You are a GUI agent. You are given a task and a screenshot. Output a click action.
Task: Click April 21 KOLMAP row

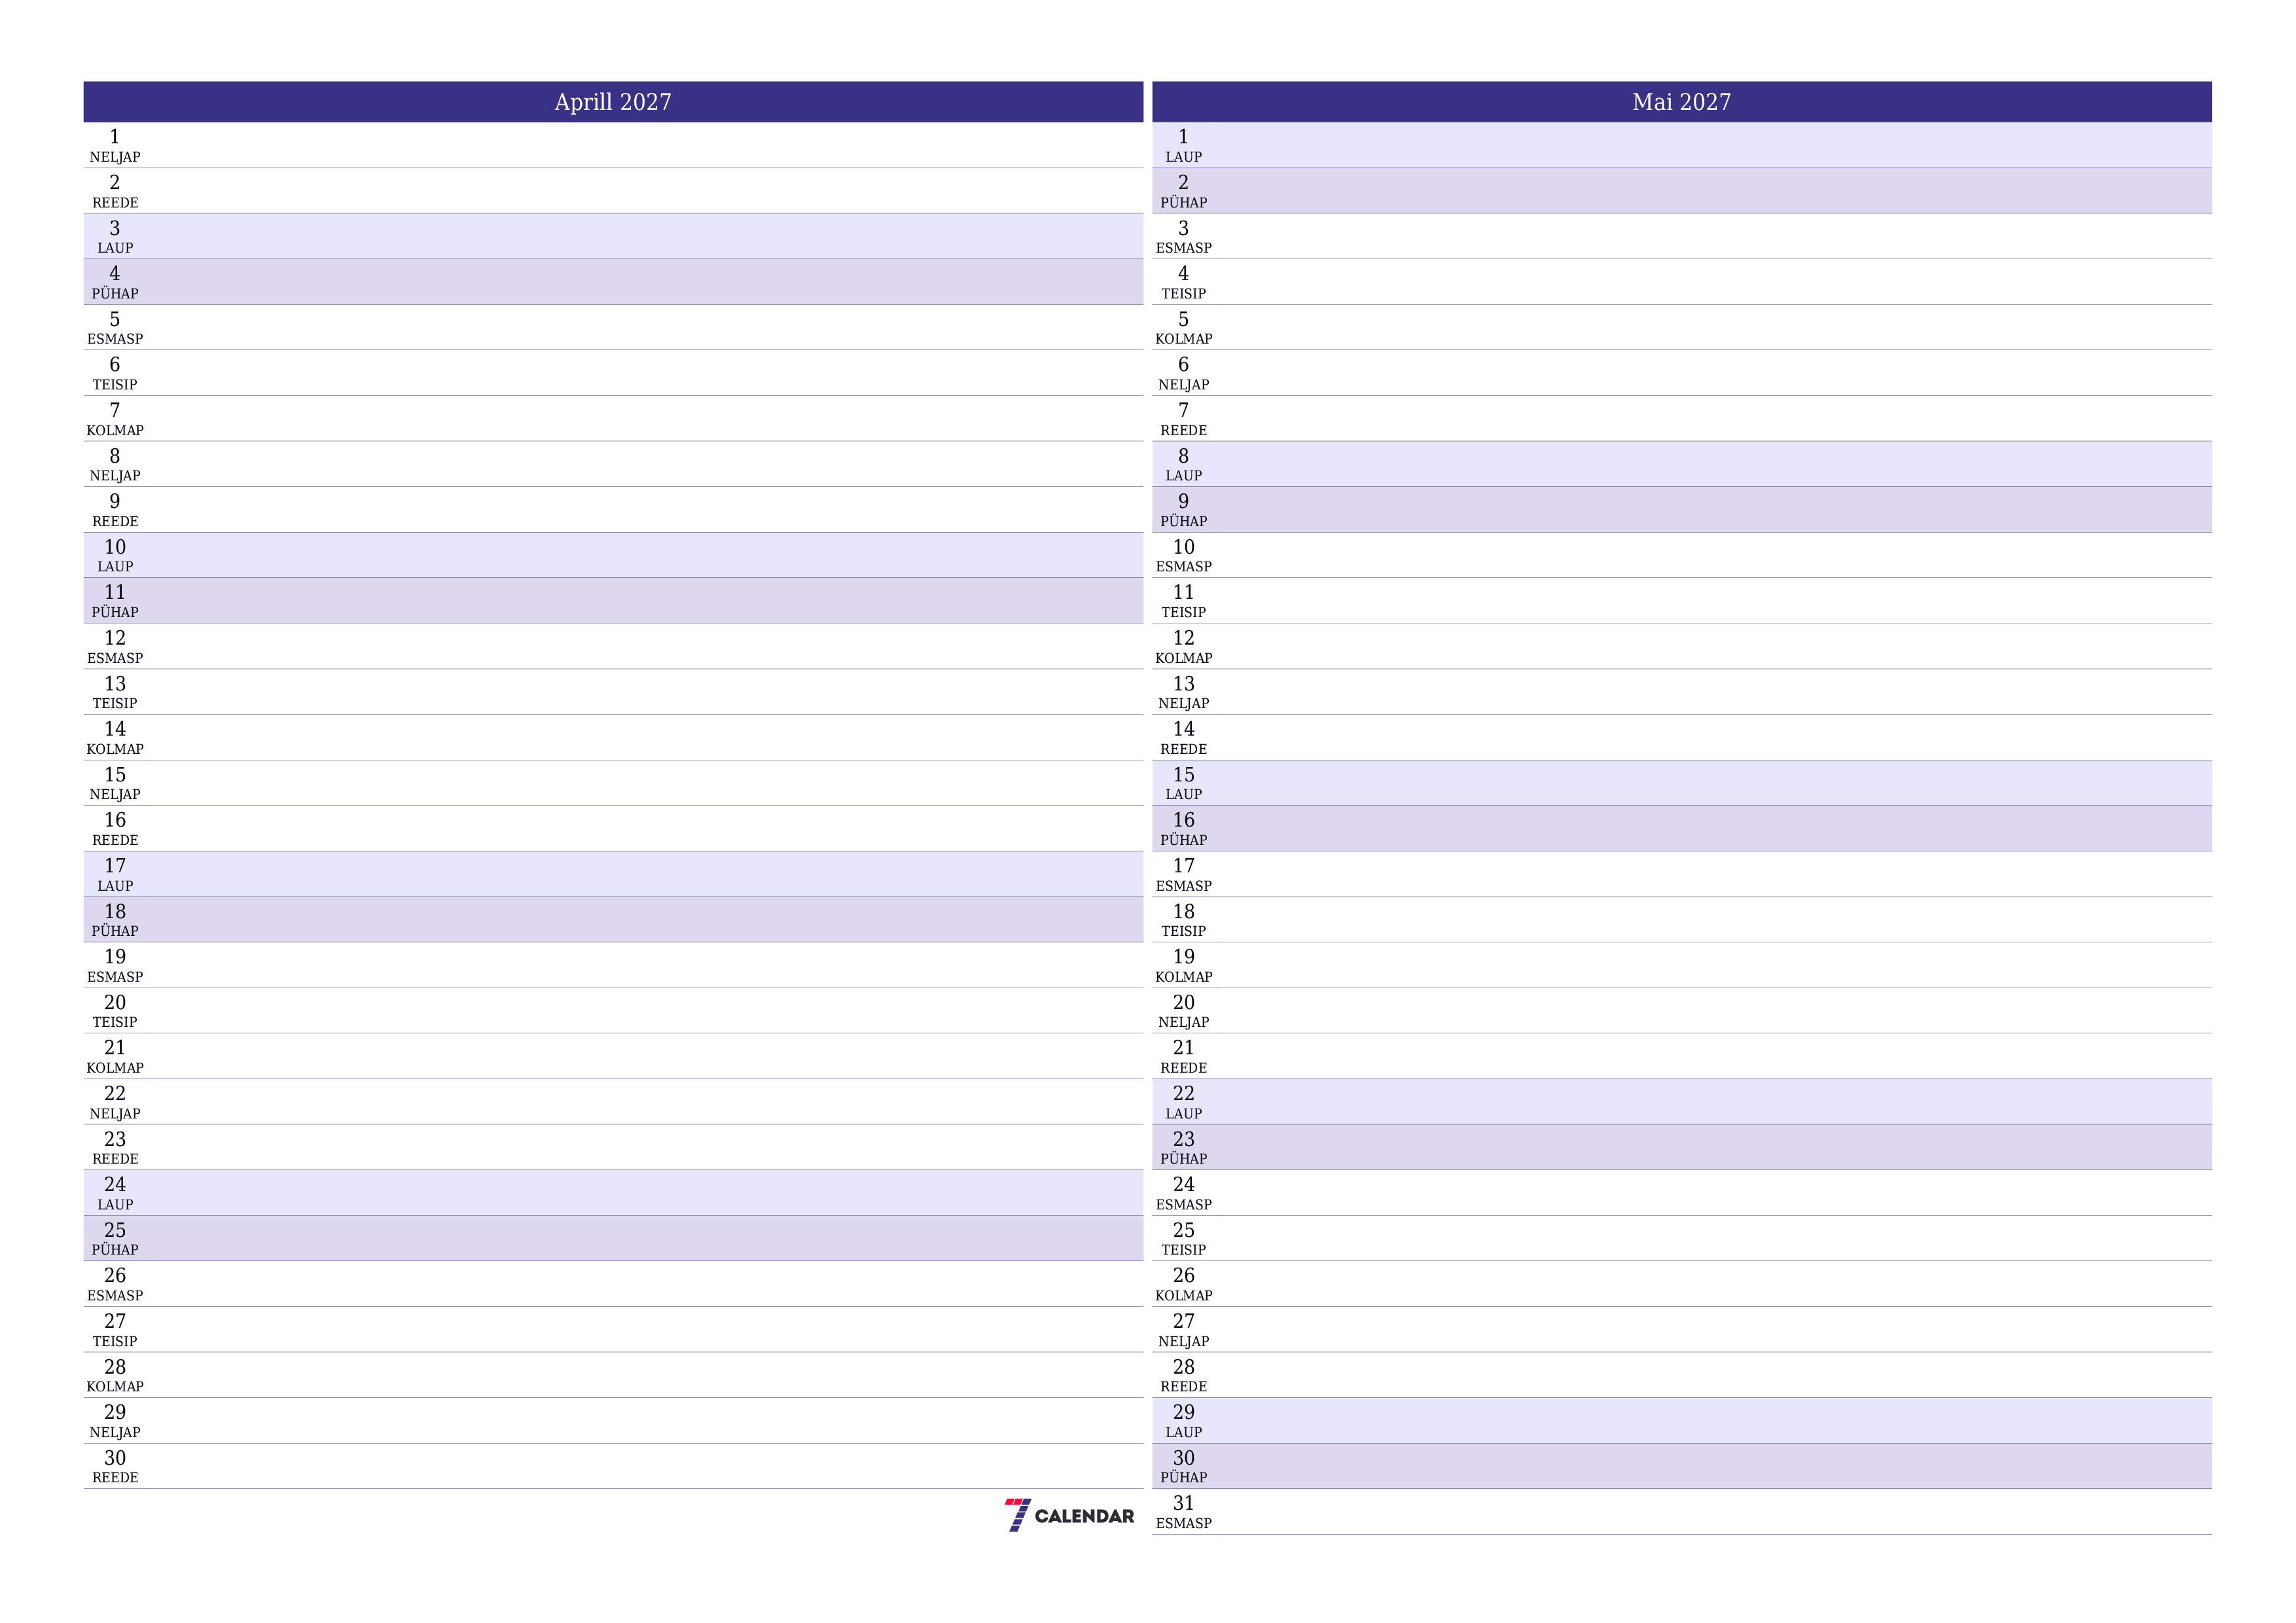613,1056
